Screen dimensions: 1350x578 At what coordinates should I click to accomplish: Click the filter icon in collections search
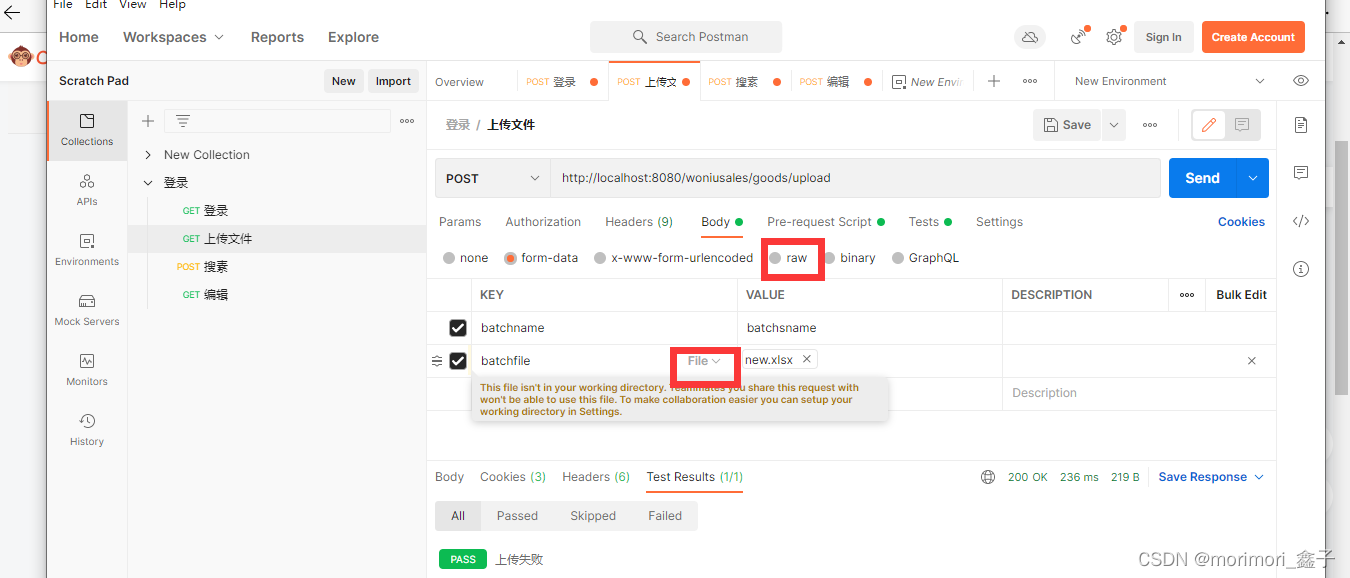[182, 121]
